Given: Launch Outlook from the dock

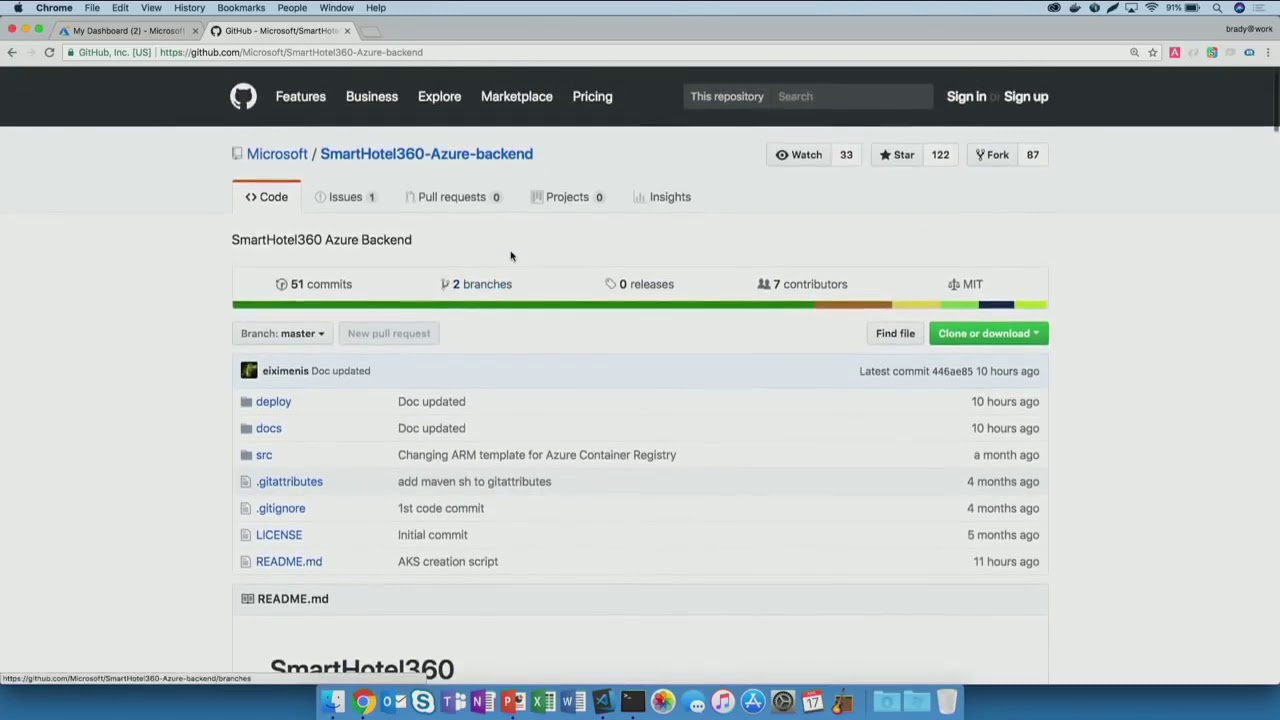Looking at the screenshot, I should point(393,701).
